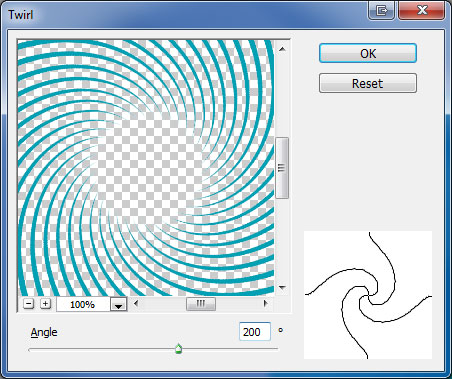Click the zoom out minus icon
This screenshot has height=379, width=452.
click(x=29, y=304)
